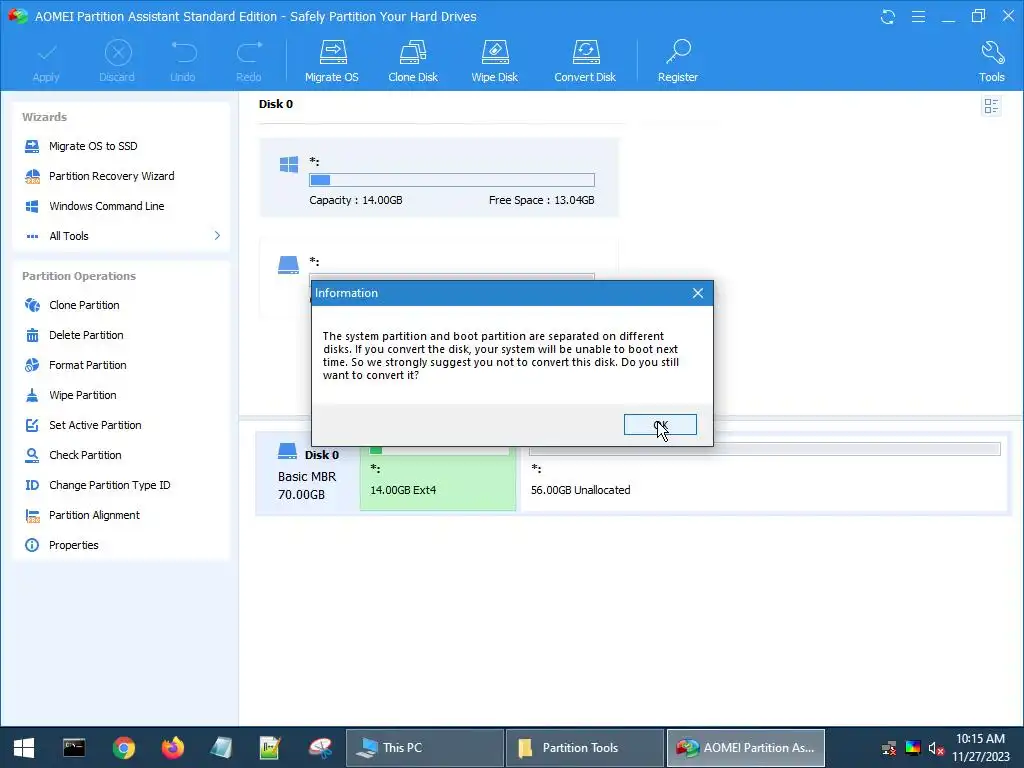The image size is (1024, 768).
Task: Expand All Tools submenu arrow
Action: pyautogui.click(x=217, y=236)
